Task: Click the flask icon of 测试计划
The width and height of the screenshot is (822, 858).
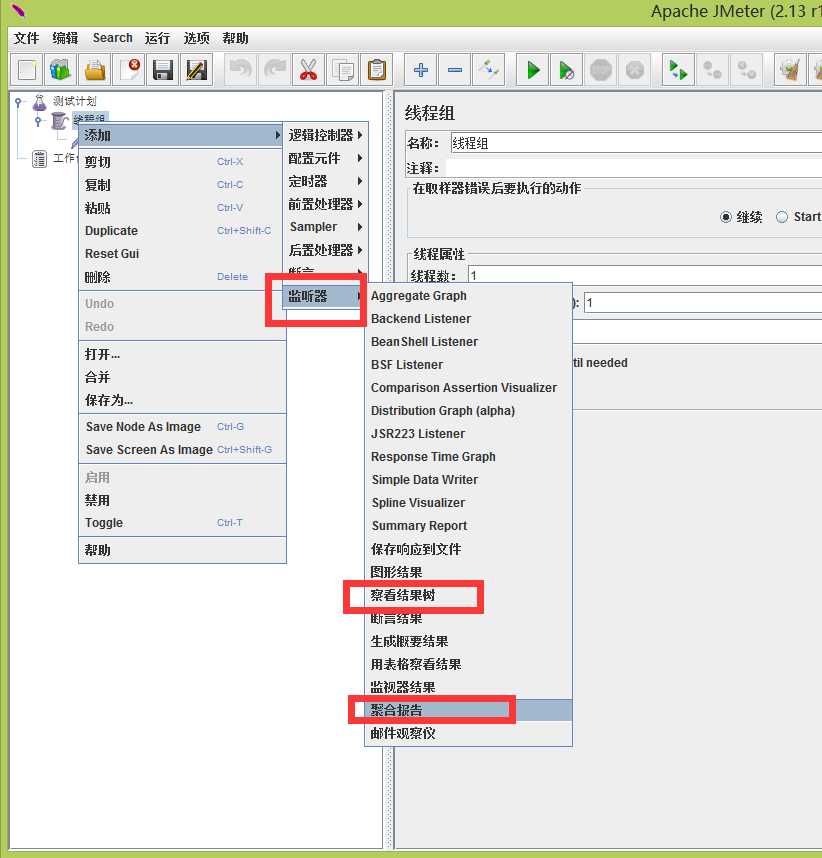Action: point(39,102)
